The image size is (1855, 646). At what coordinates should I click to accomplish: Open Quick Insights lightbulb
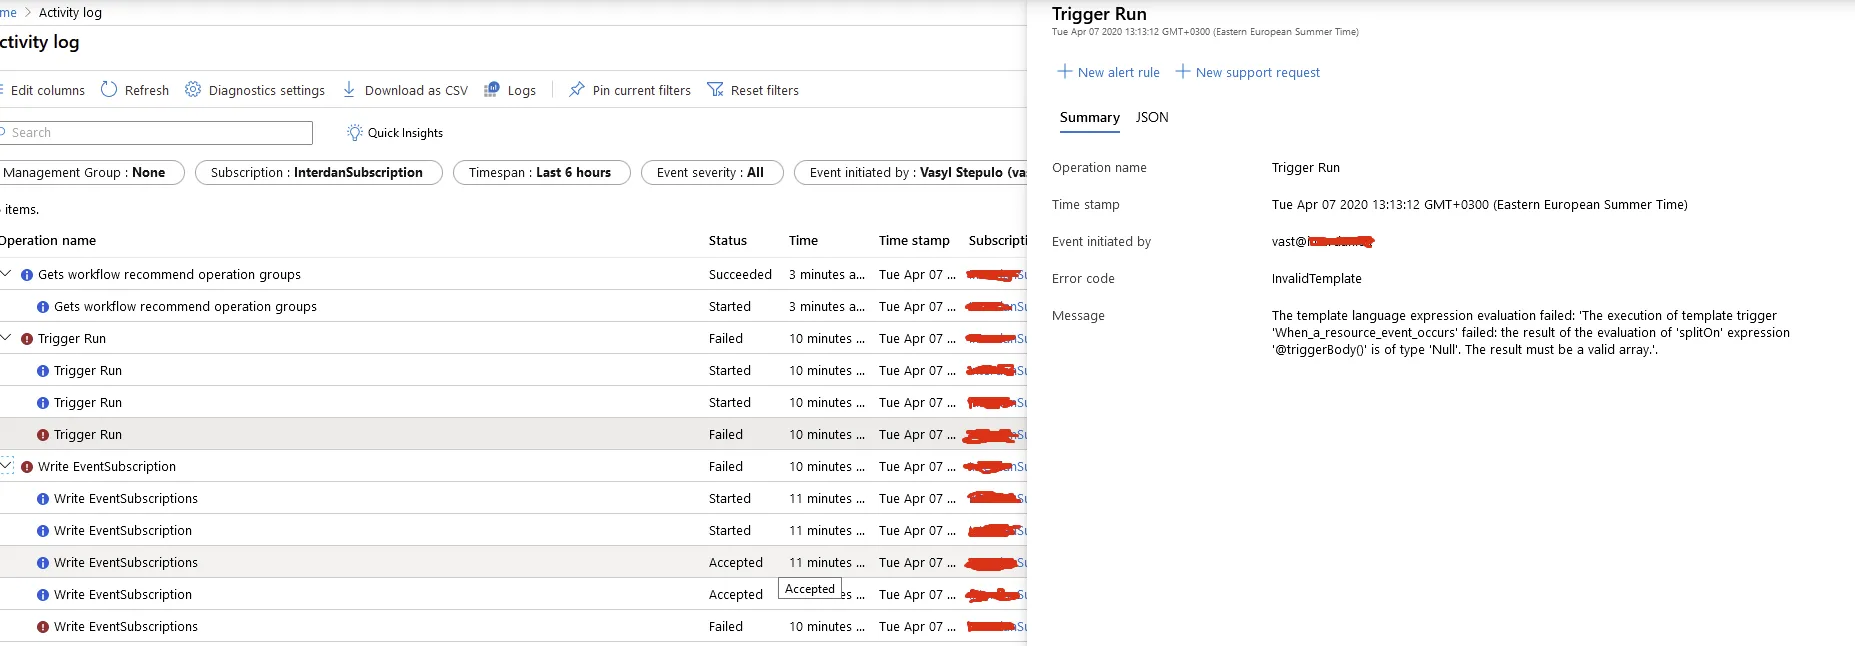354,133
